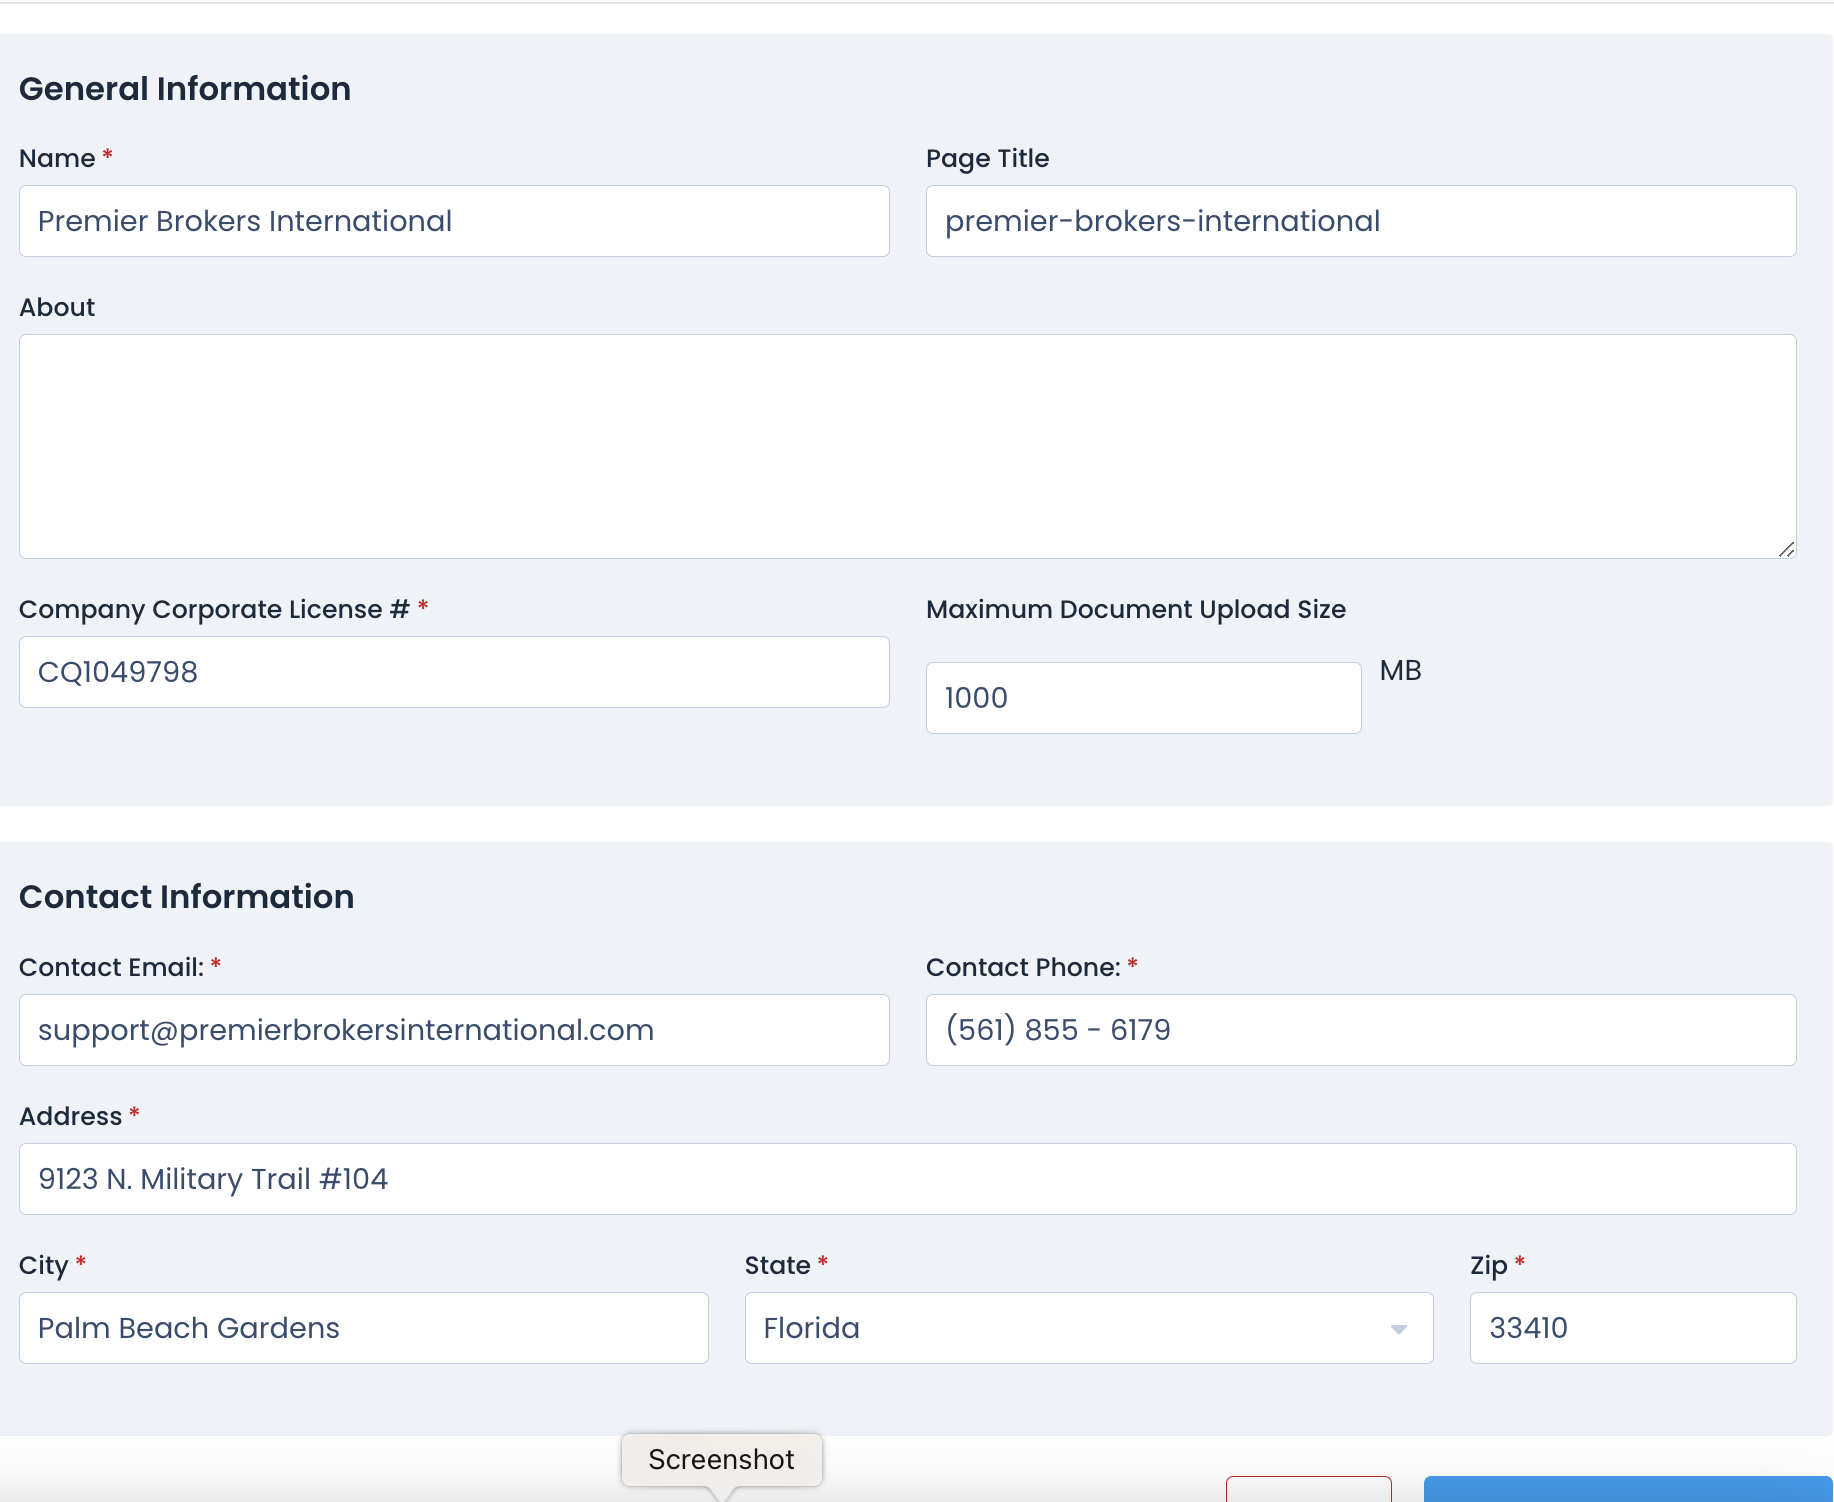This screenshot has width=1834, height=1502.
Task: Click the Maximum Document Upload Size label
Action: click(1136, 610)
